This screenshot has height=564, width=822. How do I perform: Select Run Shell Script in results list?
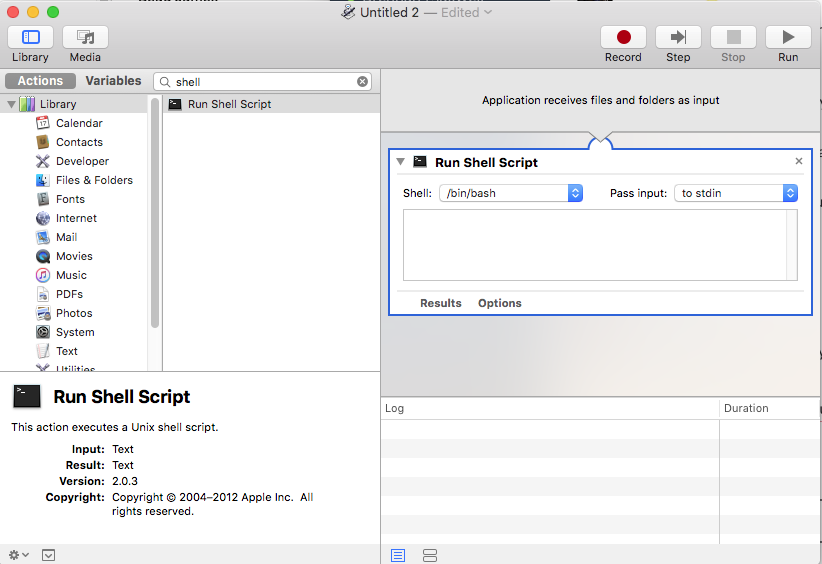click(271, 104)
